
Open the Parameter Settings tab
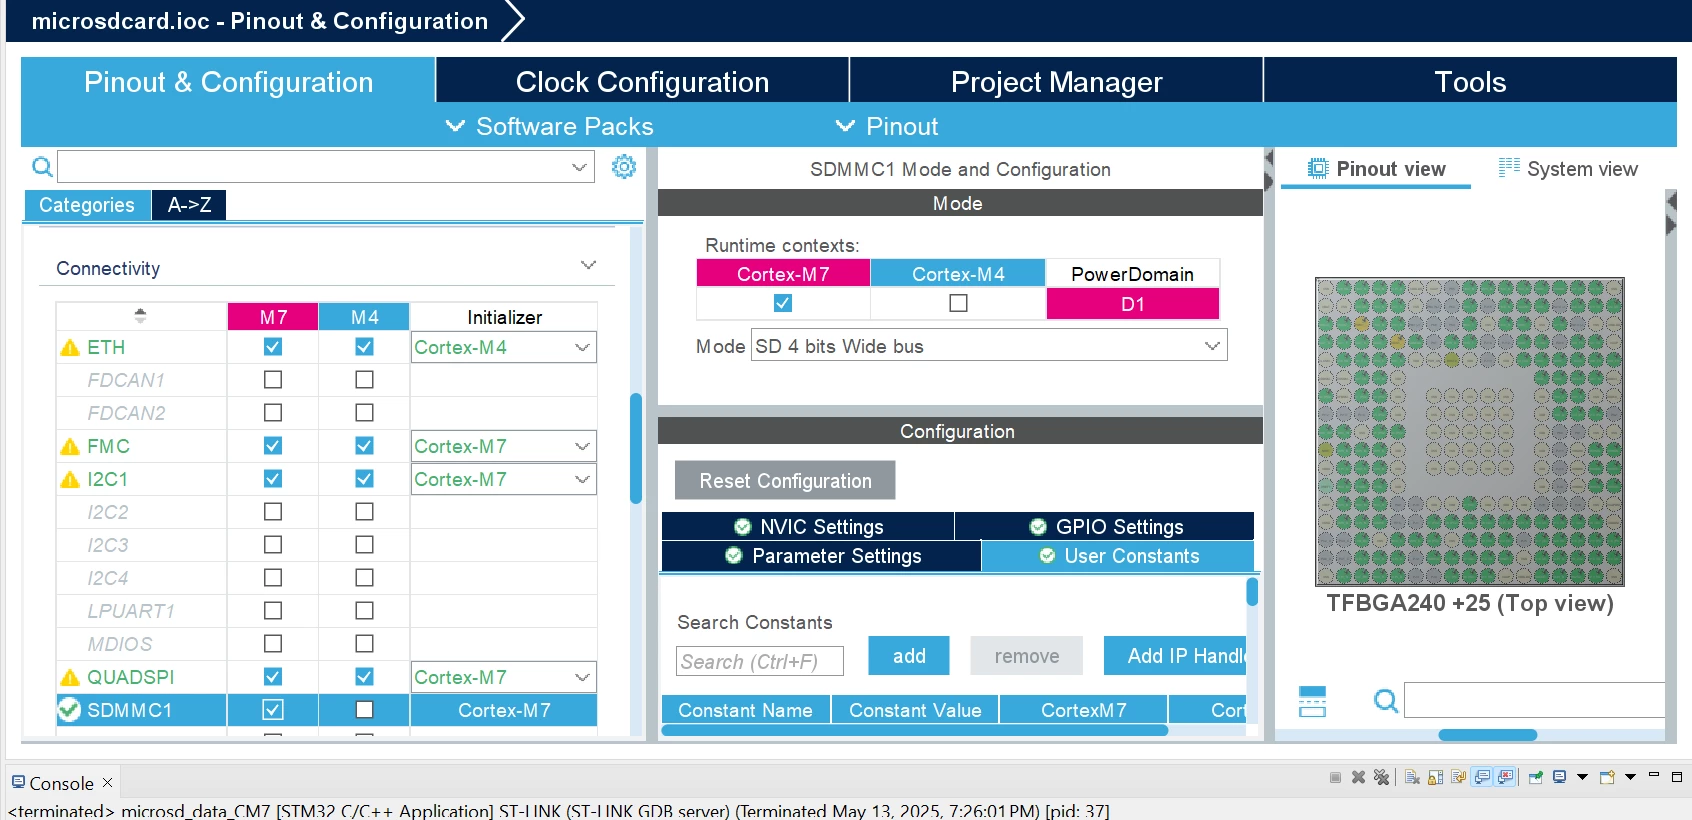[x=821, y=555]
